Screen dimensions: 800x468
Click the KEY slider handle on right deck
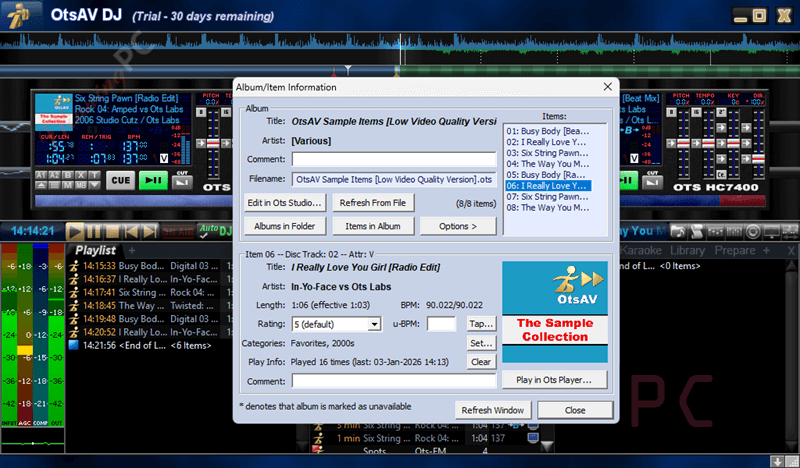(x=733, y=143)
